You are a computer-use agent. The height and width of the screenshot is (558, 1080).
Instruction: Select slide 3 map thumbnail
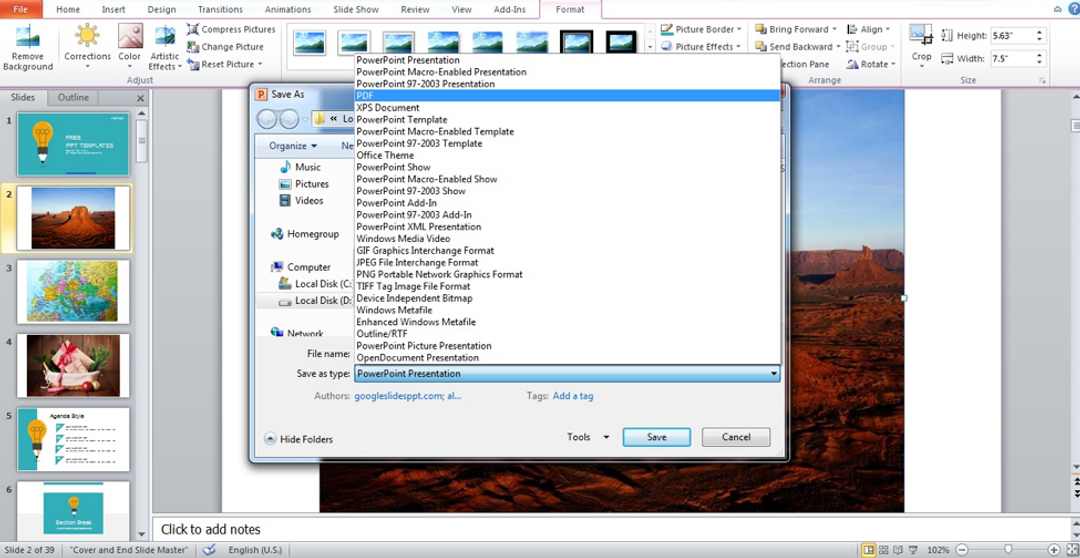point(73,291)
